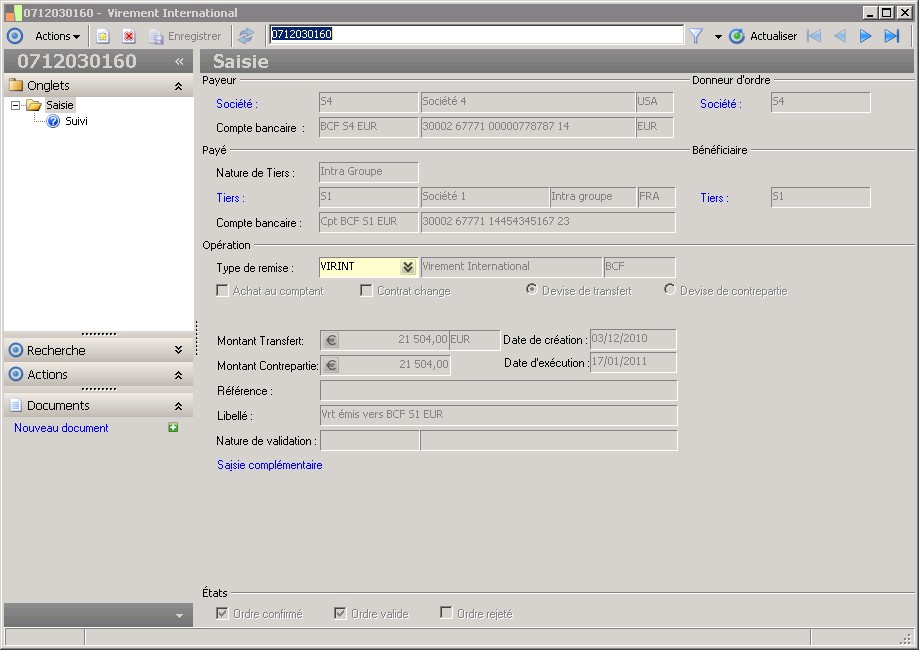Click the Onglets folder icon
The image size is (919, 650).
click(16, 85)
